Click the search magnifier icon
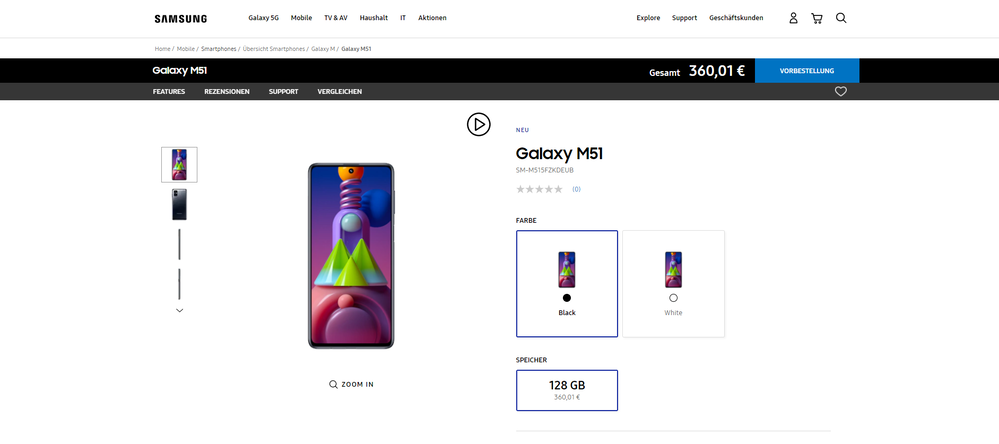Viewport: 999px width, 444px height. coord(841,18)
